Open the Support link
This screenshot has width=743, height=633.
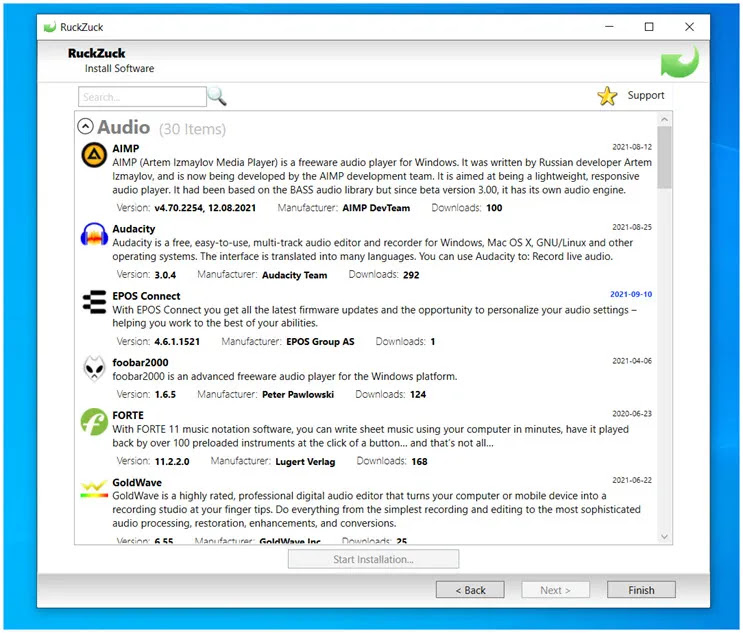click(645, 95)
